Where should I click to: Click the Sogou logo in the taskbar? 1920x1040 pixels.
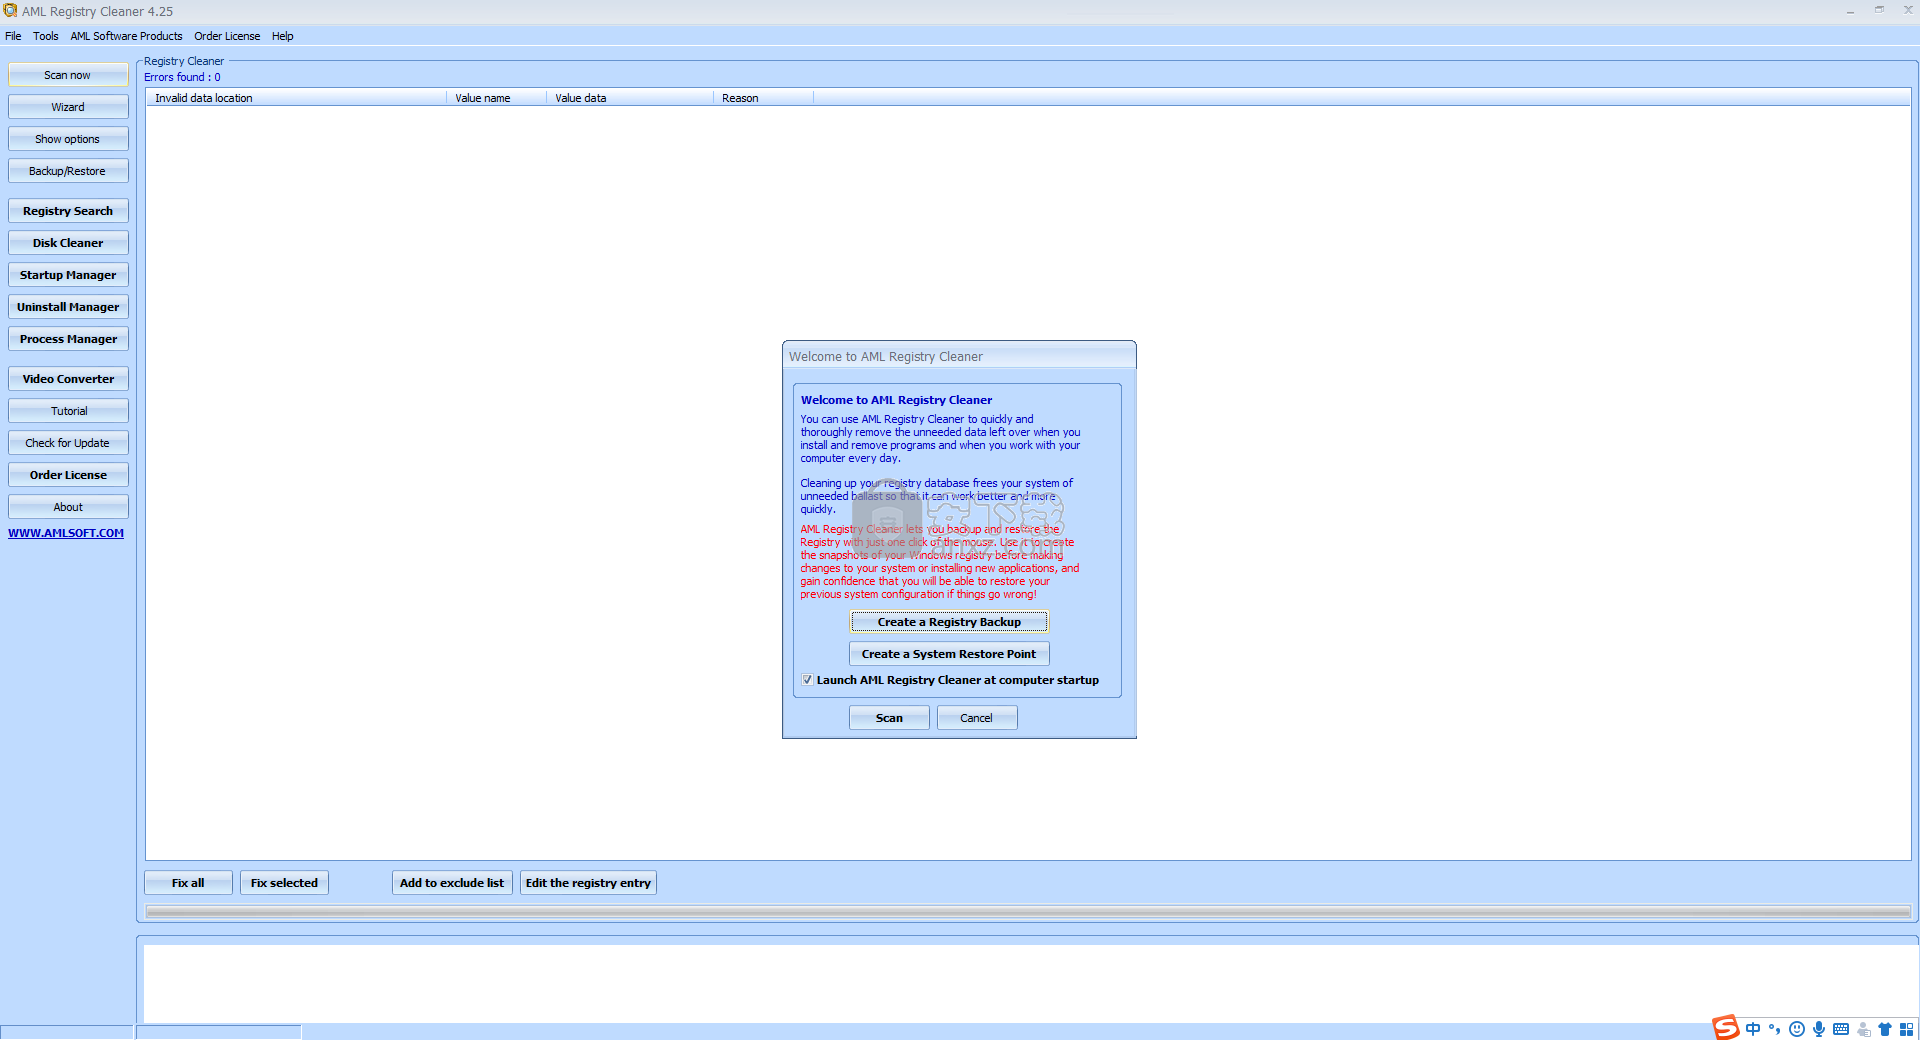pos(1726,1029)
